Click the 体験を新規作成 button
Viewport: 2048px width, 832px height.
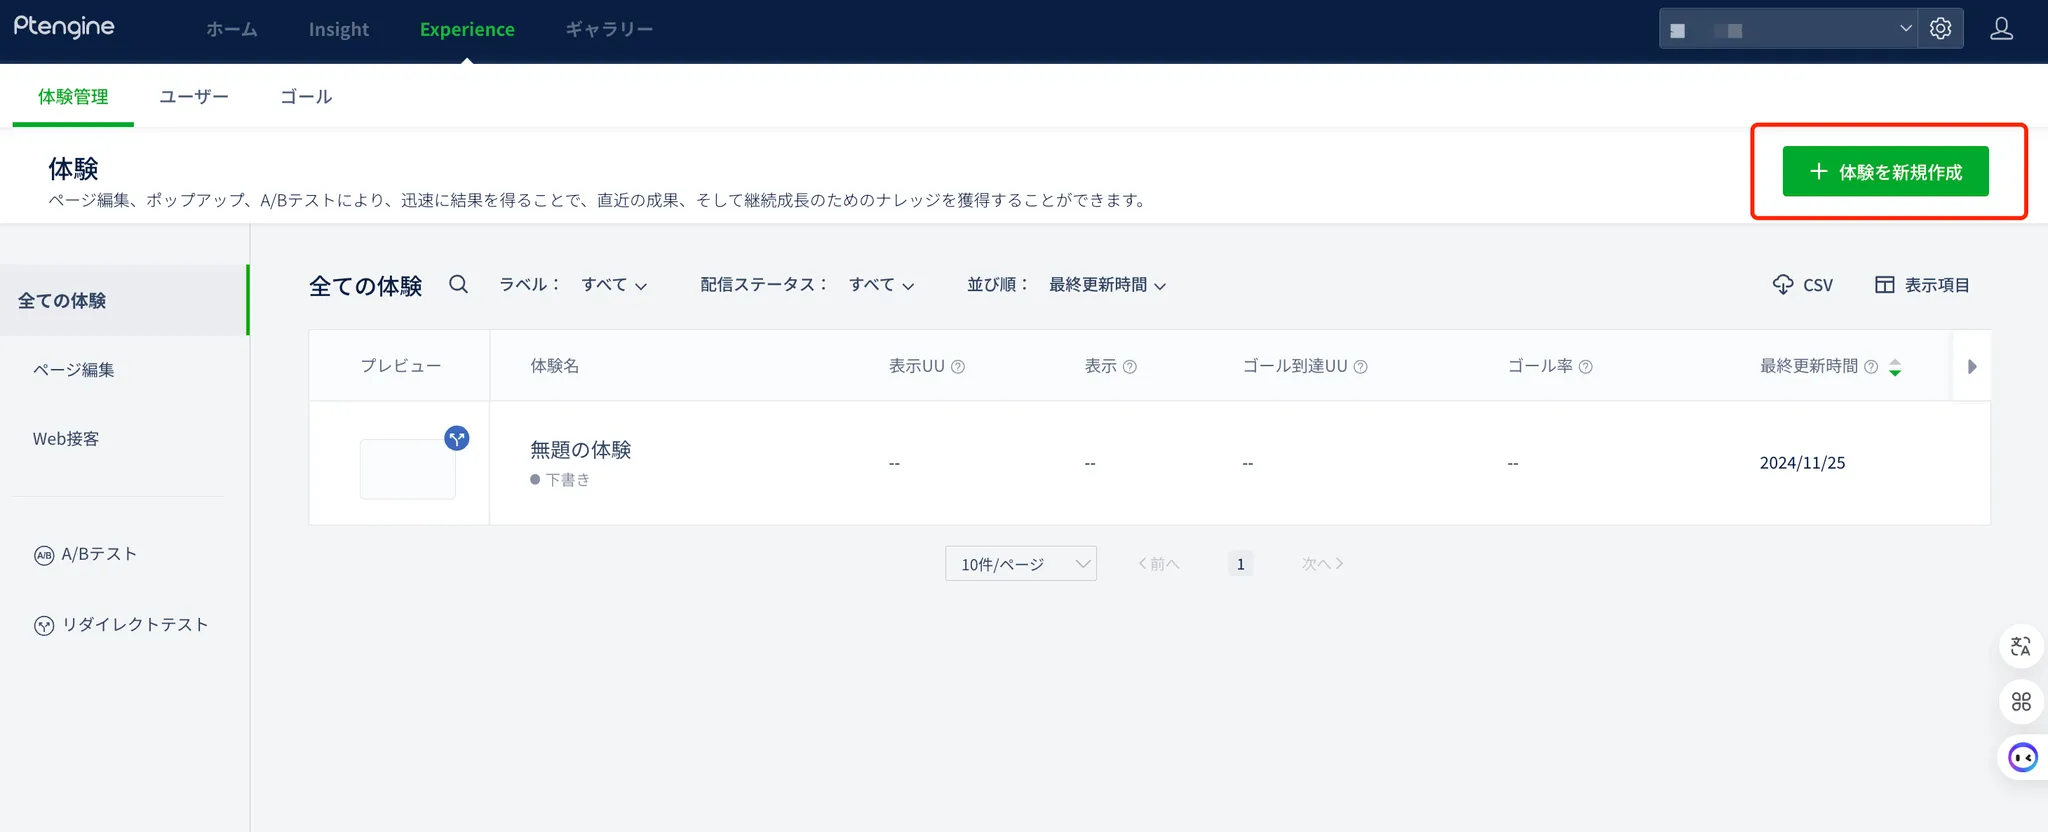(x=1885, y=172)
